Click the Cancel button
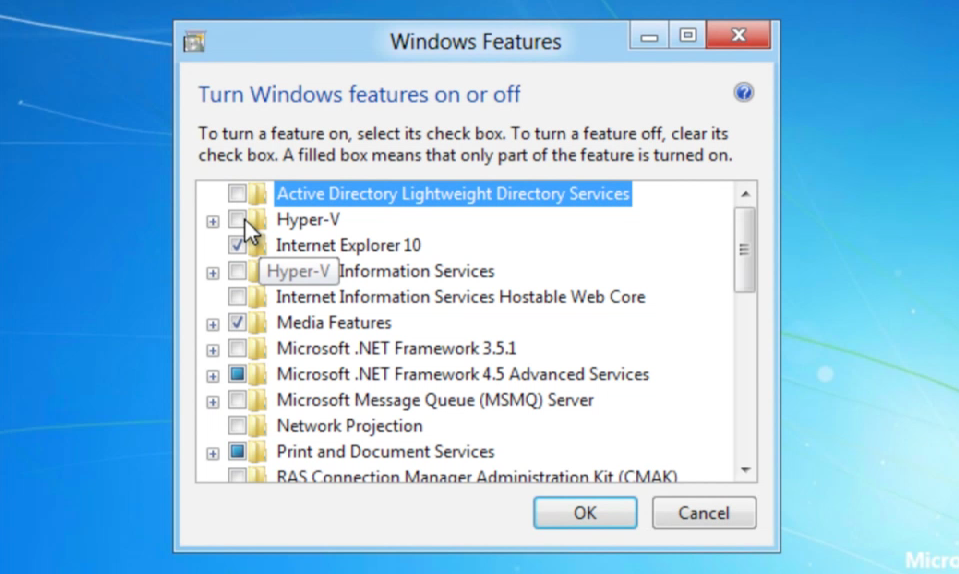The height and width of the screenshot is (574, 959). click(704, 513)
